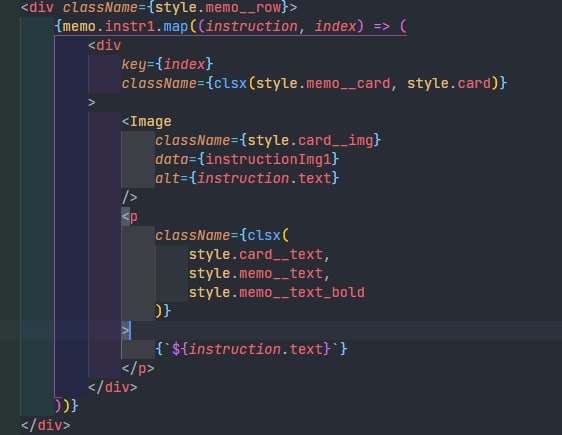
Task: Click the style.memo__row class reference
Action: coord(218,8)
